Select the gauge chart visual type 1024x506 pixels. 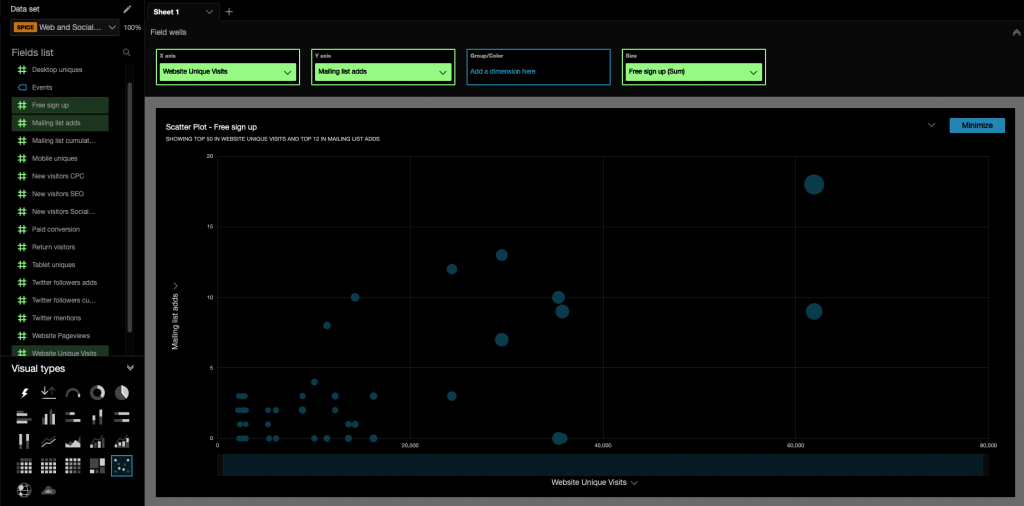(x=73, y=393)
